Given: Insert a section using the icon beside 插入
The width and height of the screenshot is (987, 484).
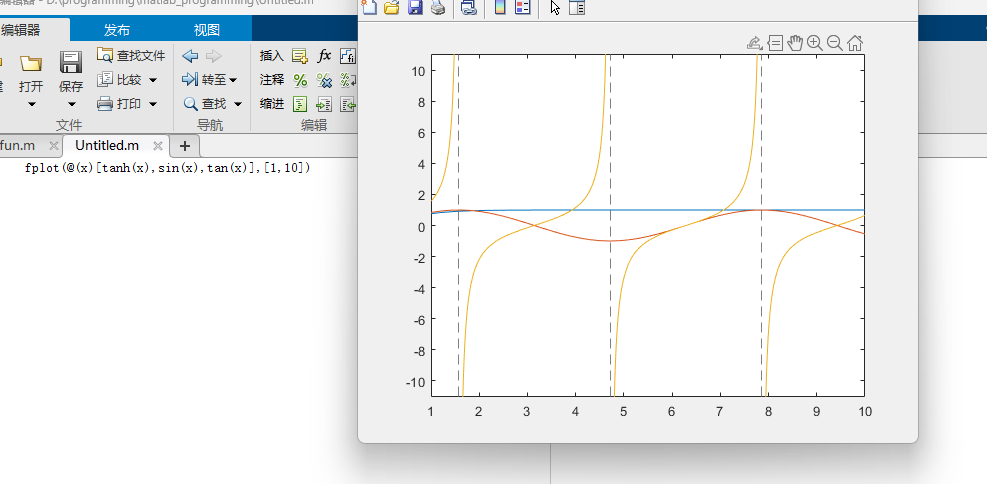Looking at the screenshot, I should 300,56.
